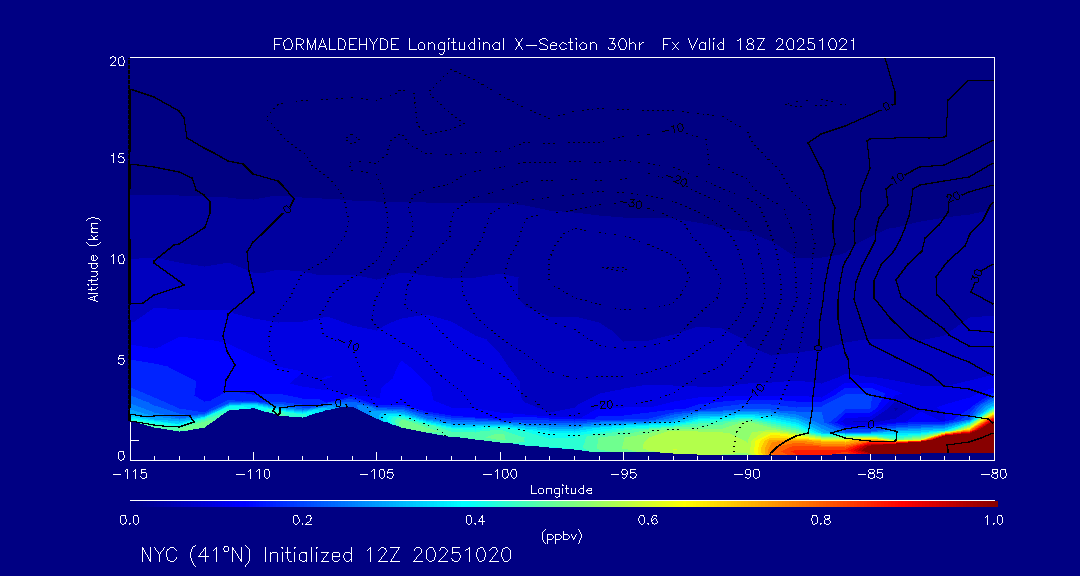
Task: Click altitude axis tick label 10
Action: coord(116,259)
